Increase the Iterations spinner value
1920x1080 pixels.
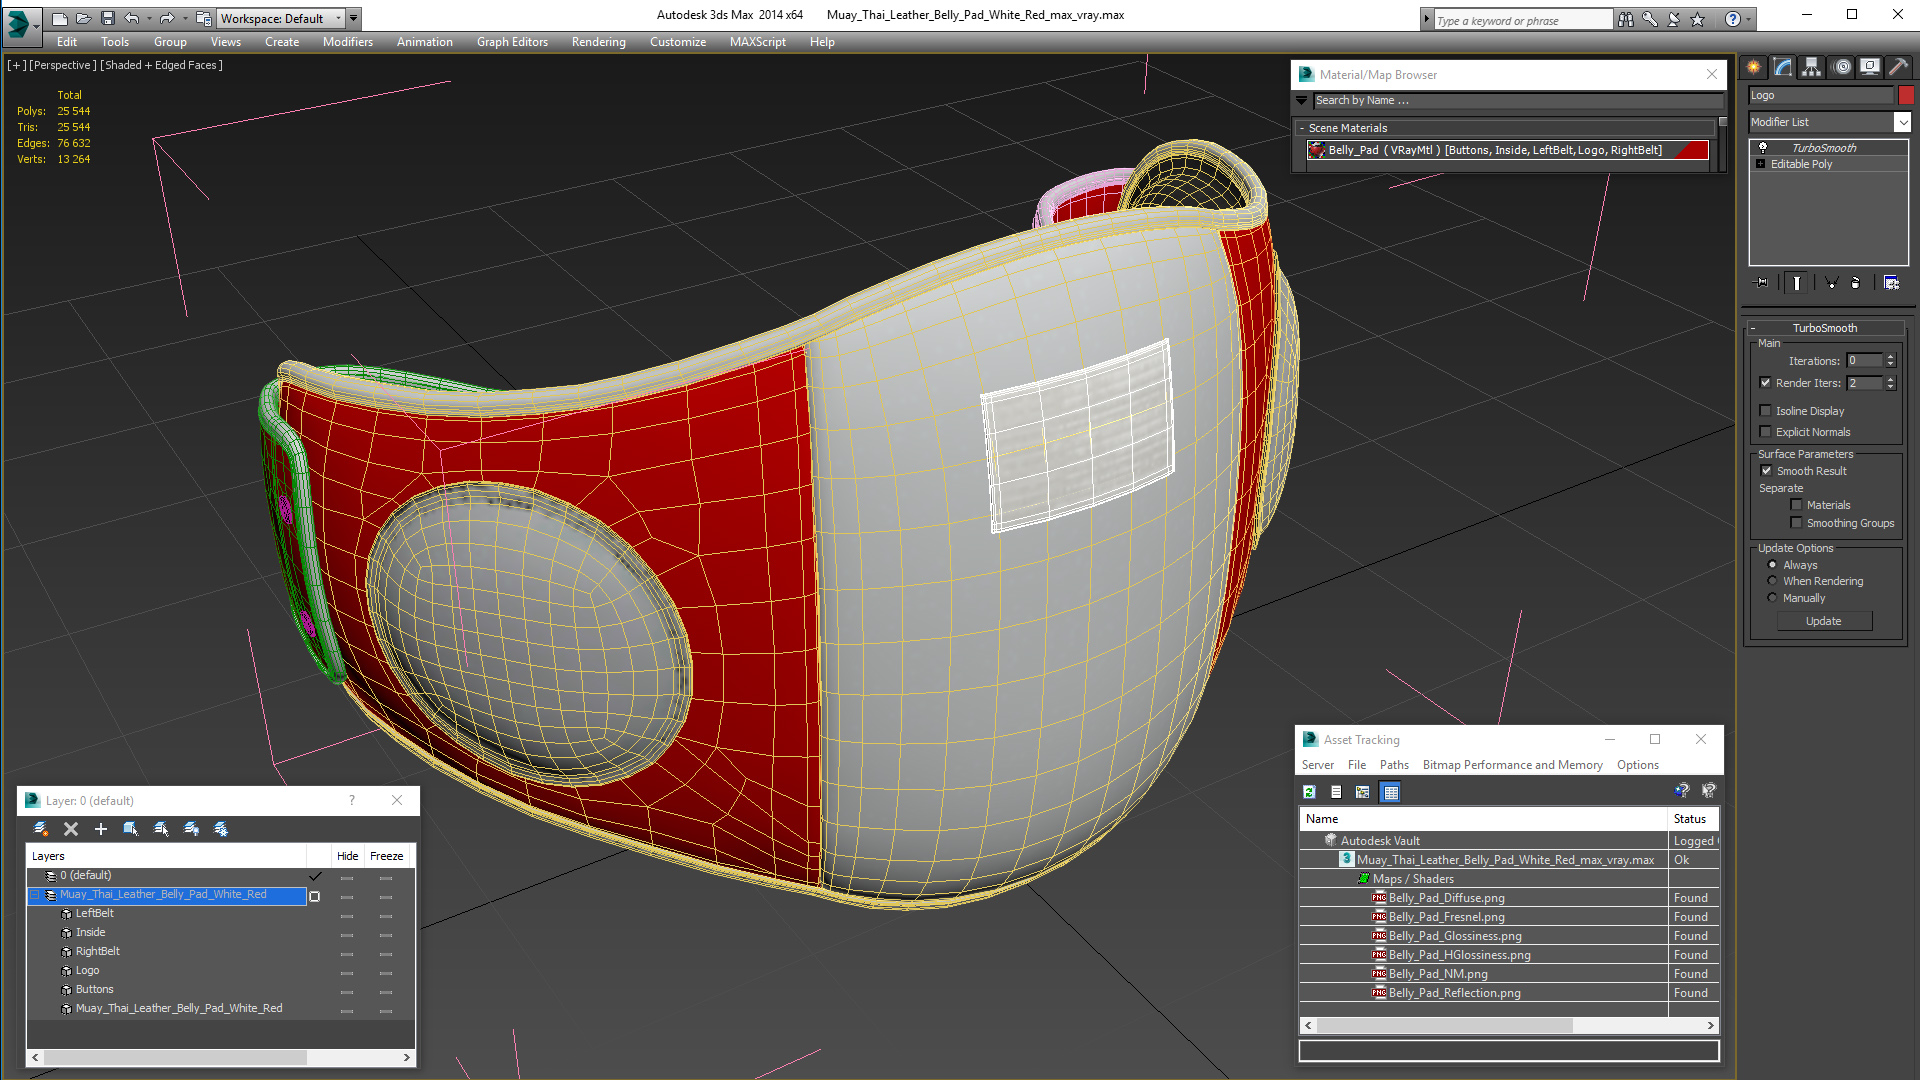click(1891, 357)
